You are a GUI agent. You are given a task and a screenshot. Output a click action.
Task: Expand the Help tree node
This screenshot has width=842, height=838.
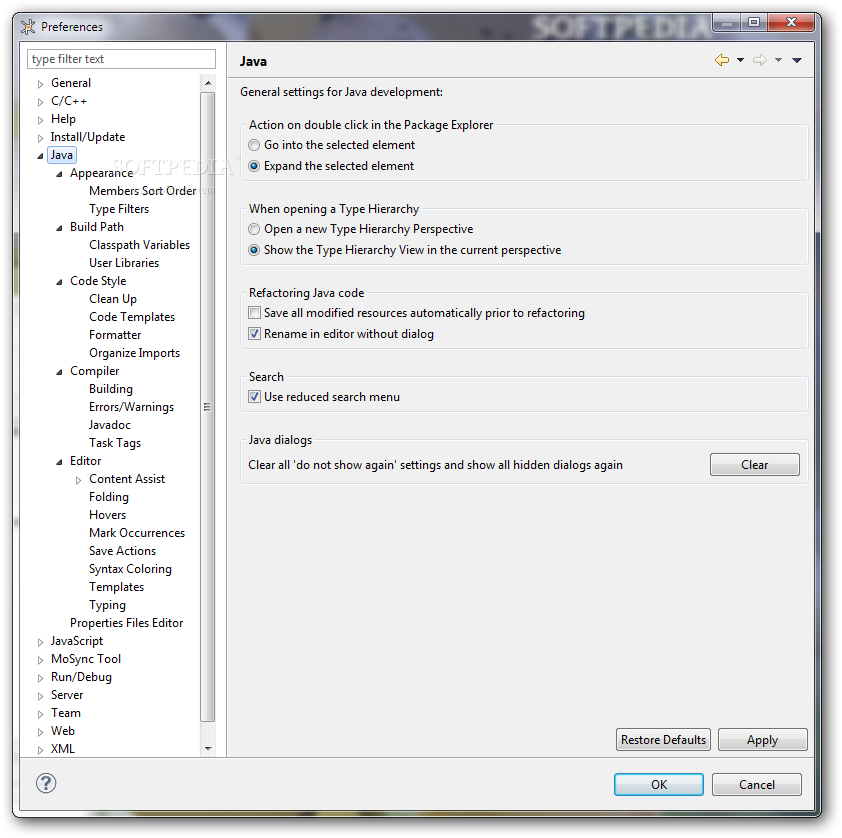pyautogui.click(x=40, y=120)
